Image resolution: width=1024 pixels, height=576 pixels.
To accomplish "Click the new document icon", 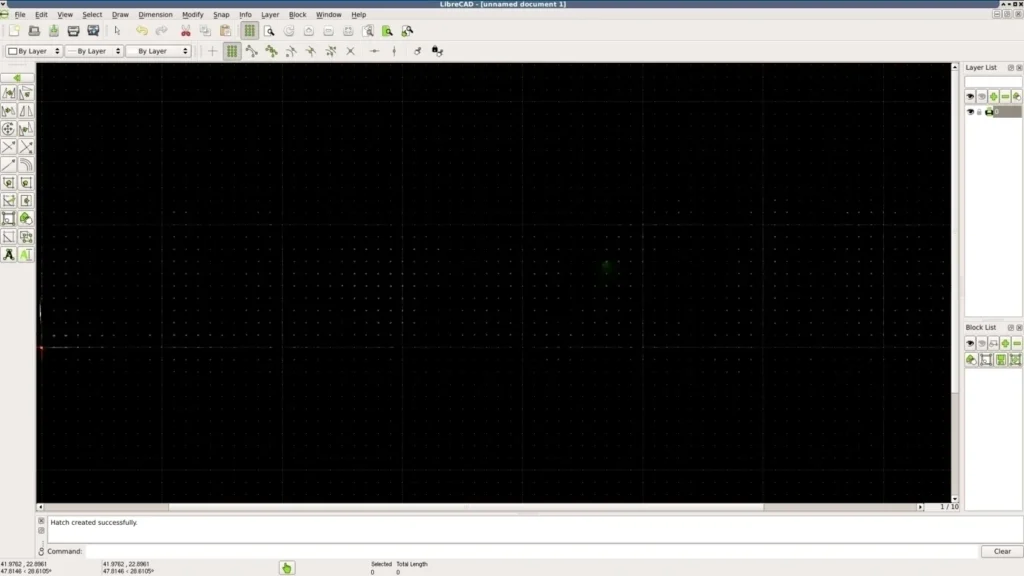I will 14,31.
